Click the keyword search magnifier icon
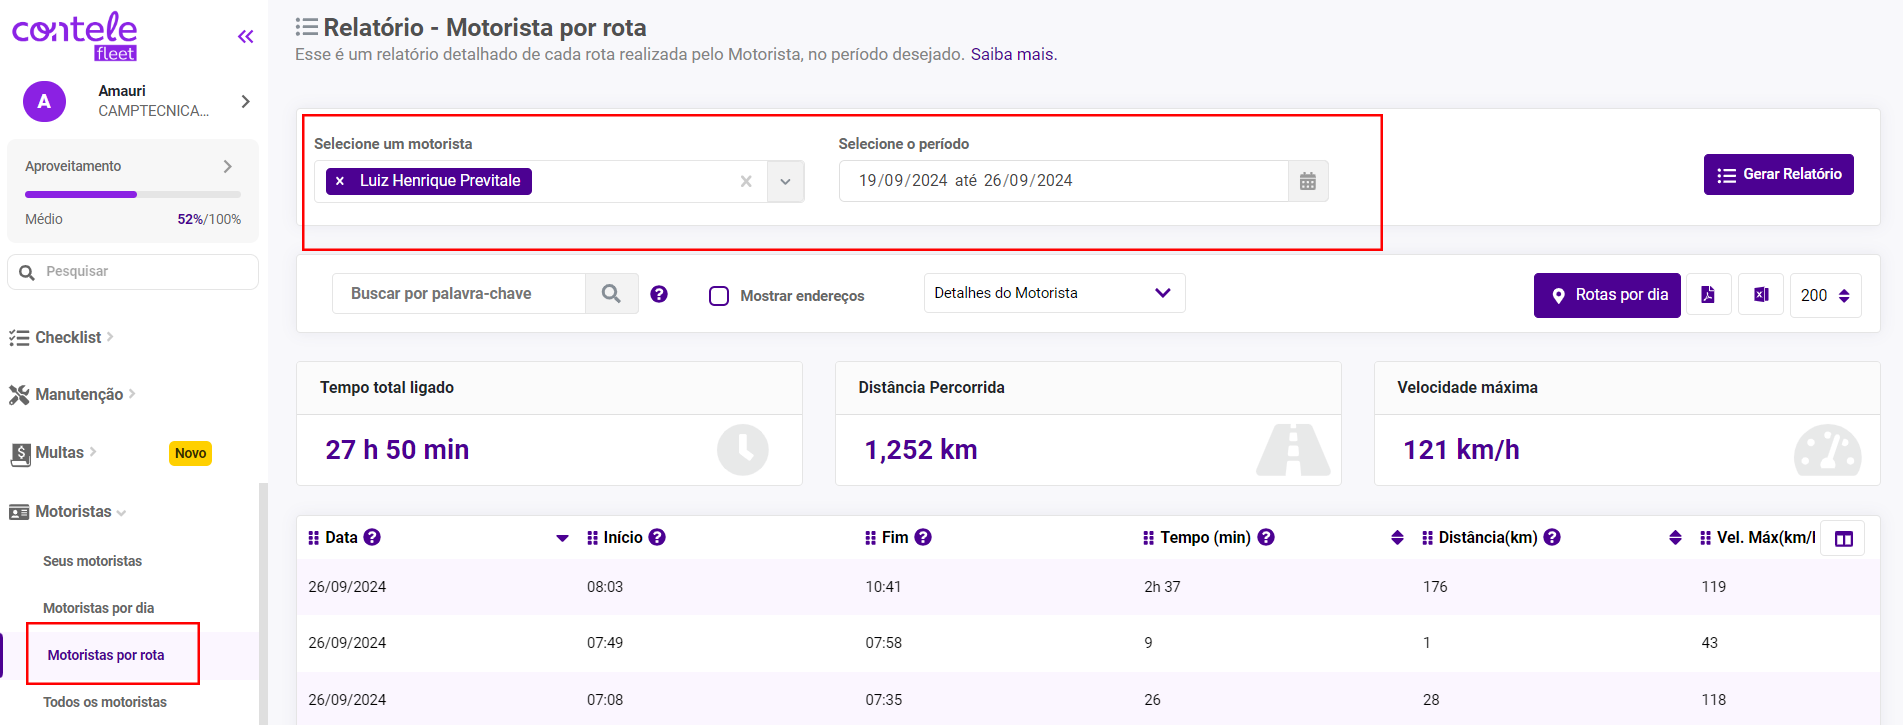The height and width of the screenshot is (725, 1903). pyautogui.click(x=611, y=294)
